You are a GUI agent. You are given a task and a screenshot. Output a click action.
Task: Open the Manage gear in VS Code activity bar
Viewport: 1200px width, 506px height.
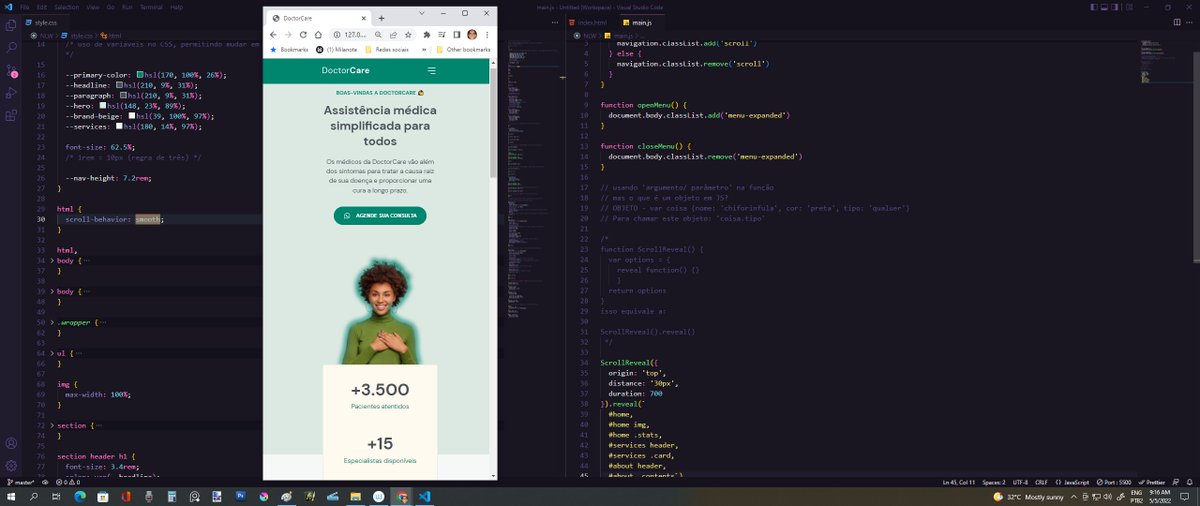pyautogui.click(x=10, y=466)
